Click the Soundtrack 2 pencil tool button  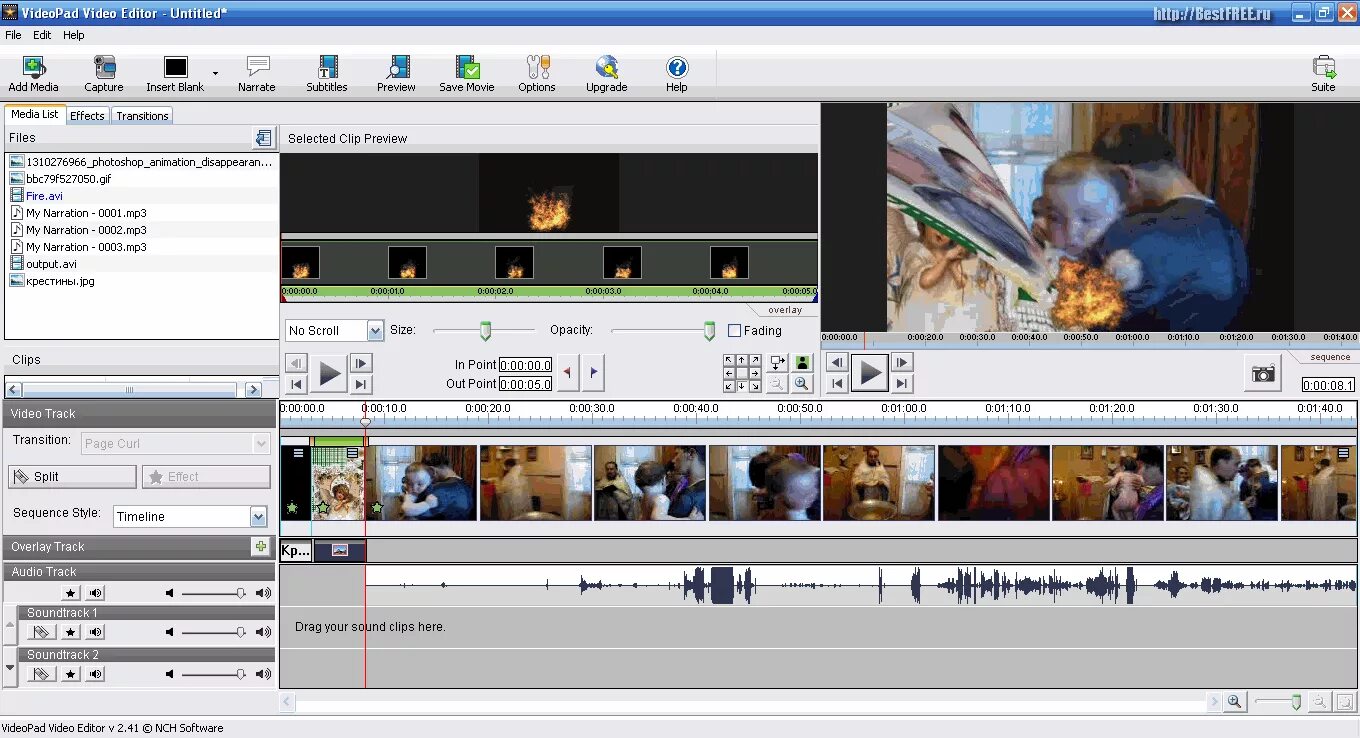[x=40, y=674]
